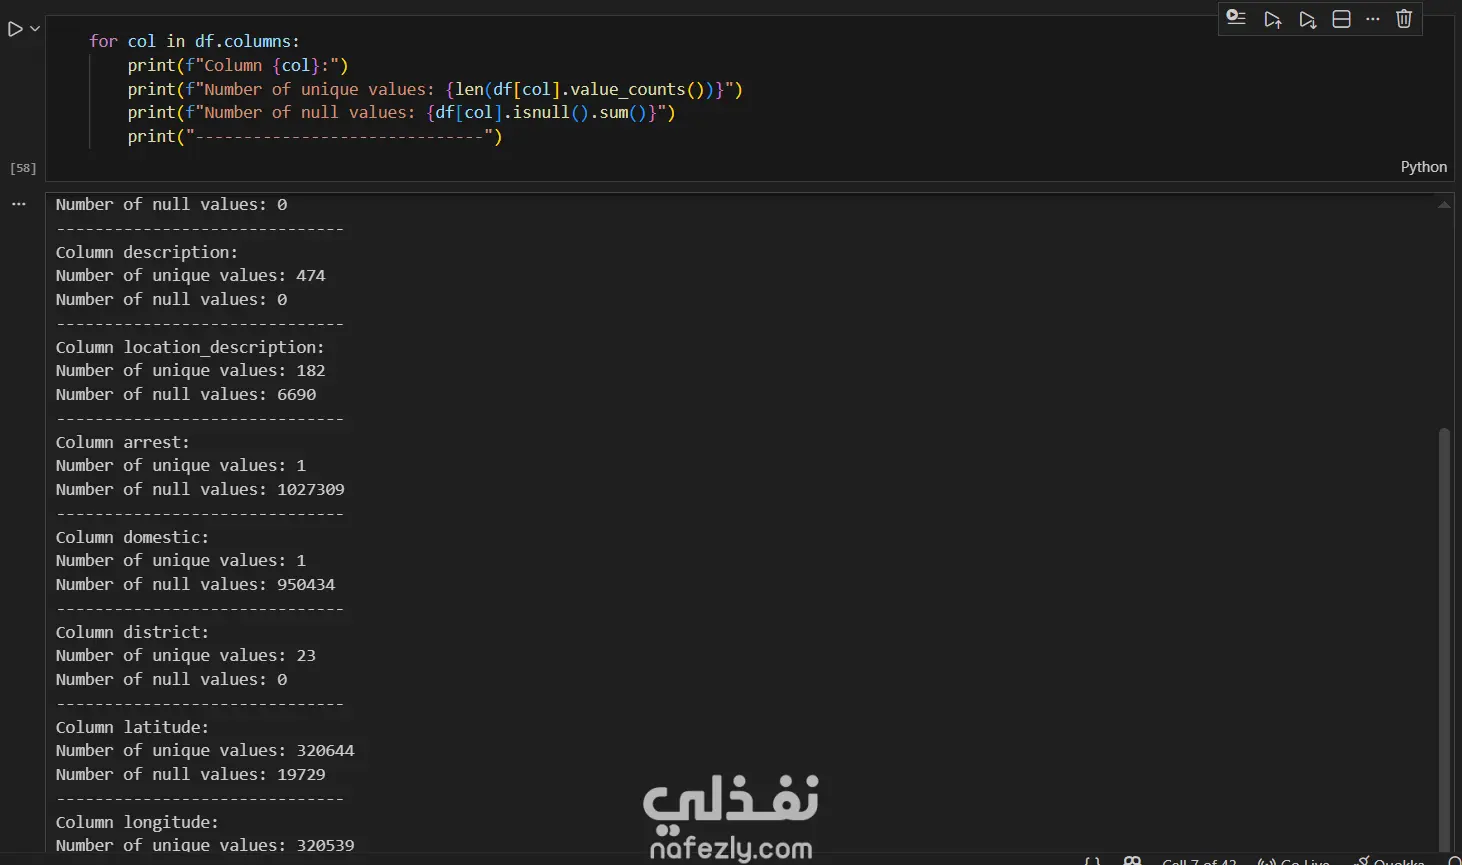Click the null values line under Column description
Screen dimensions: 1462x865
click(172, 300)
